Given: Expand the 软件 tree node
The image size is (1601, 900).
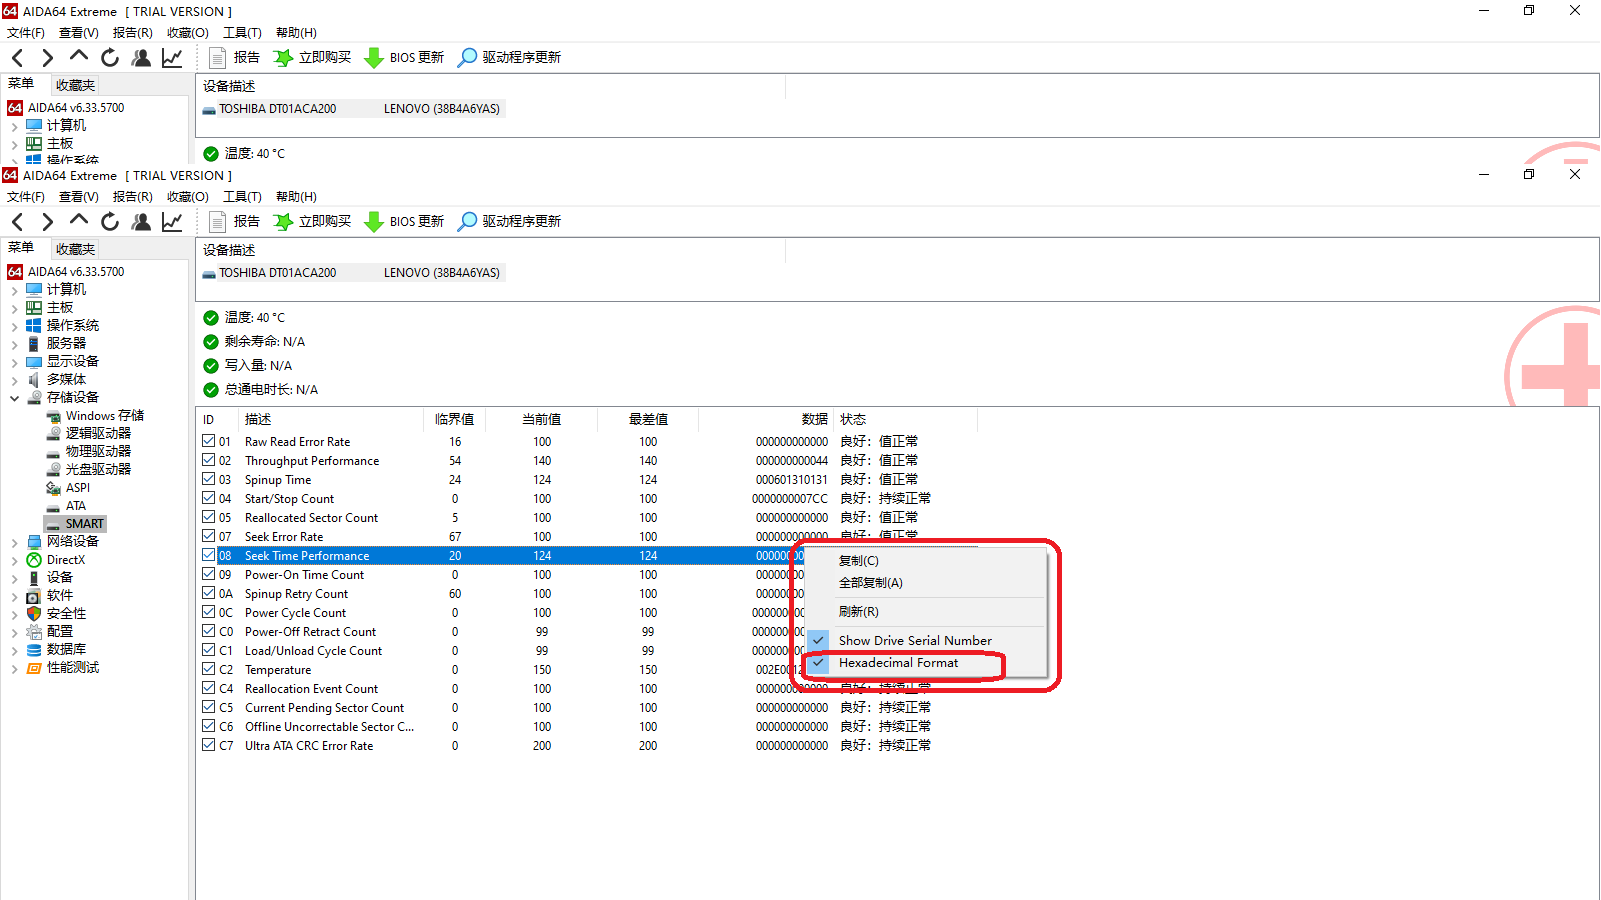Looking at the screenshot, I should (14, 596).
